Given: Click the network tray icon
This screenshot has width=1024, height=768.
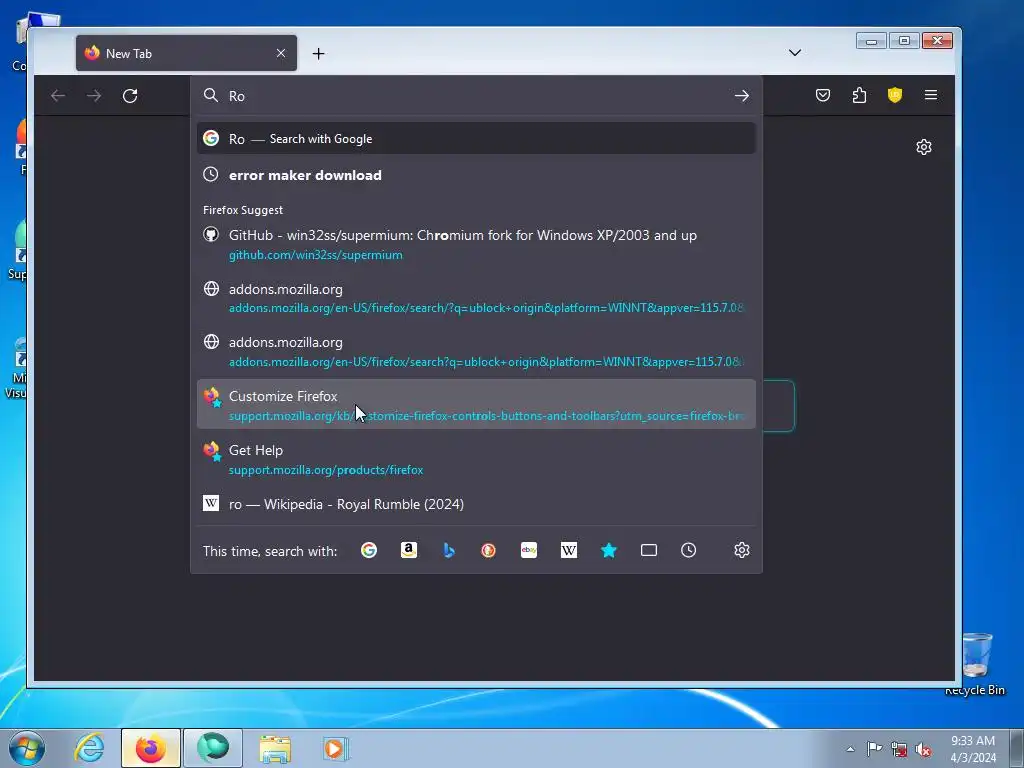Looking at the screenshot, I should (899, 749).
